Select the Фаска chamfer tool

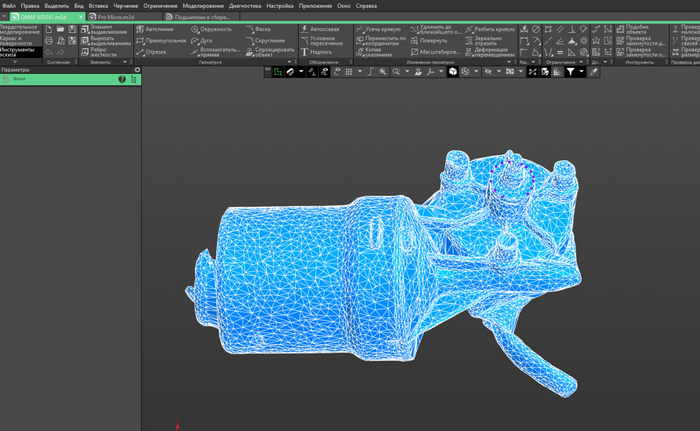[x=262, y=30]
